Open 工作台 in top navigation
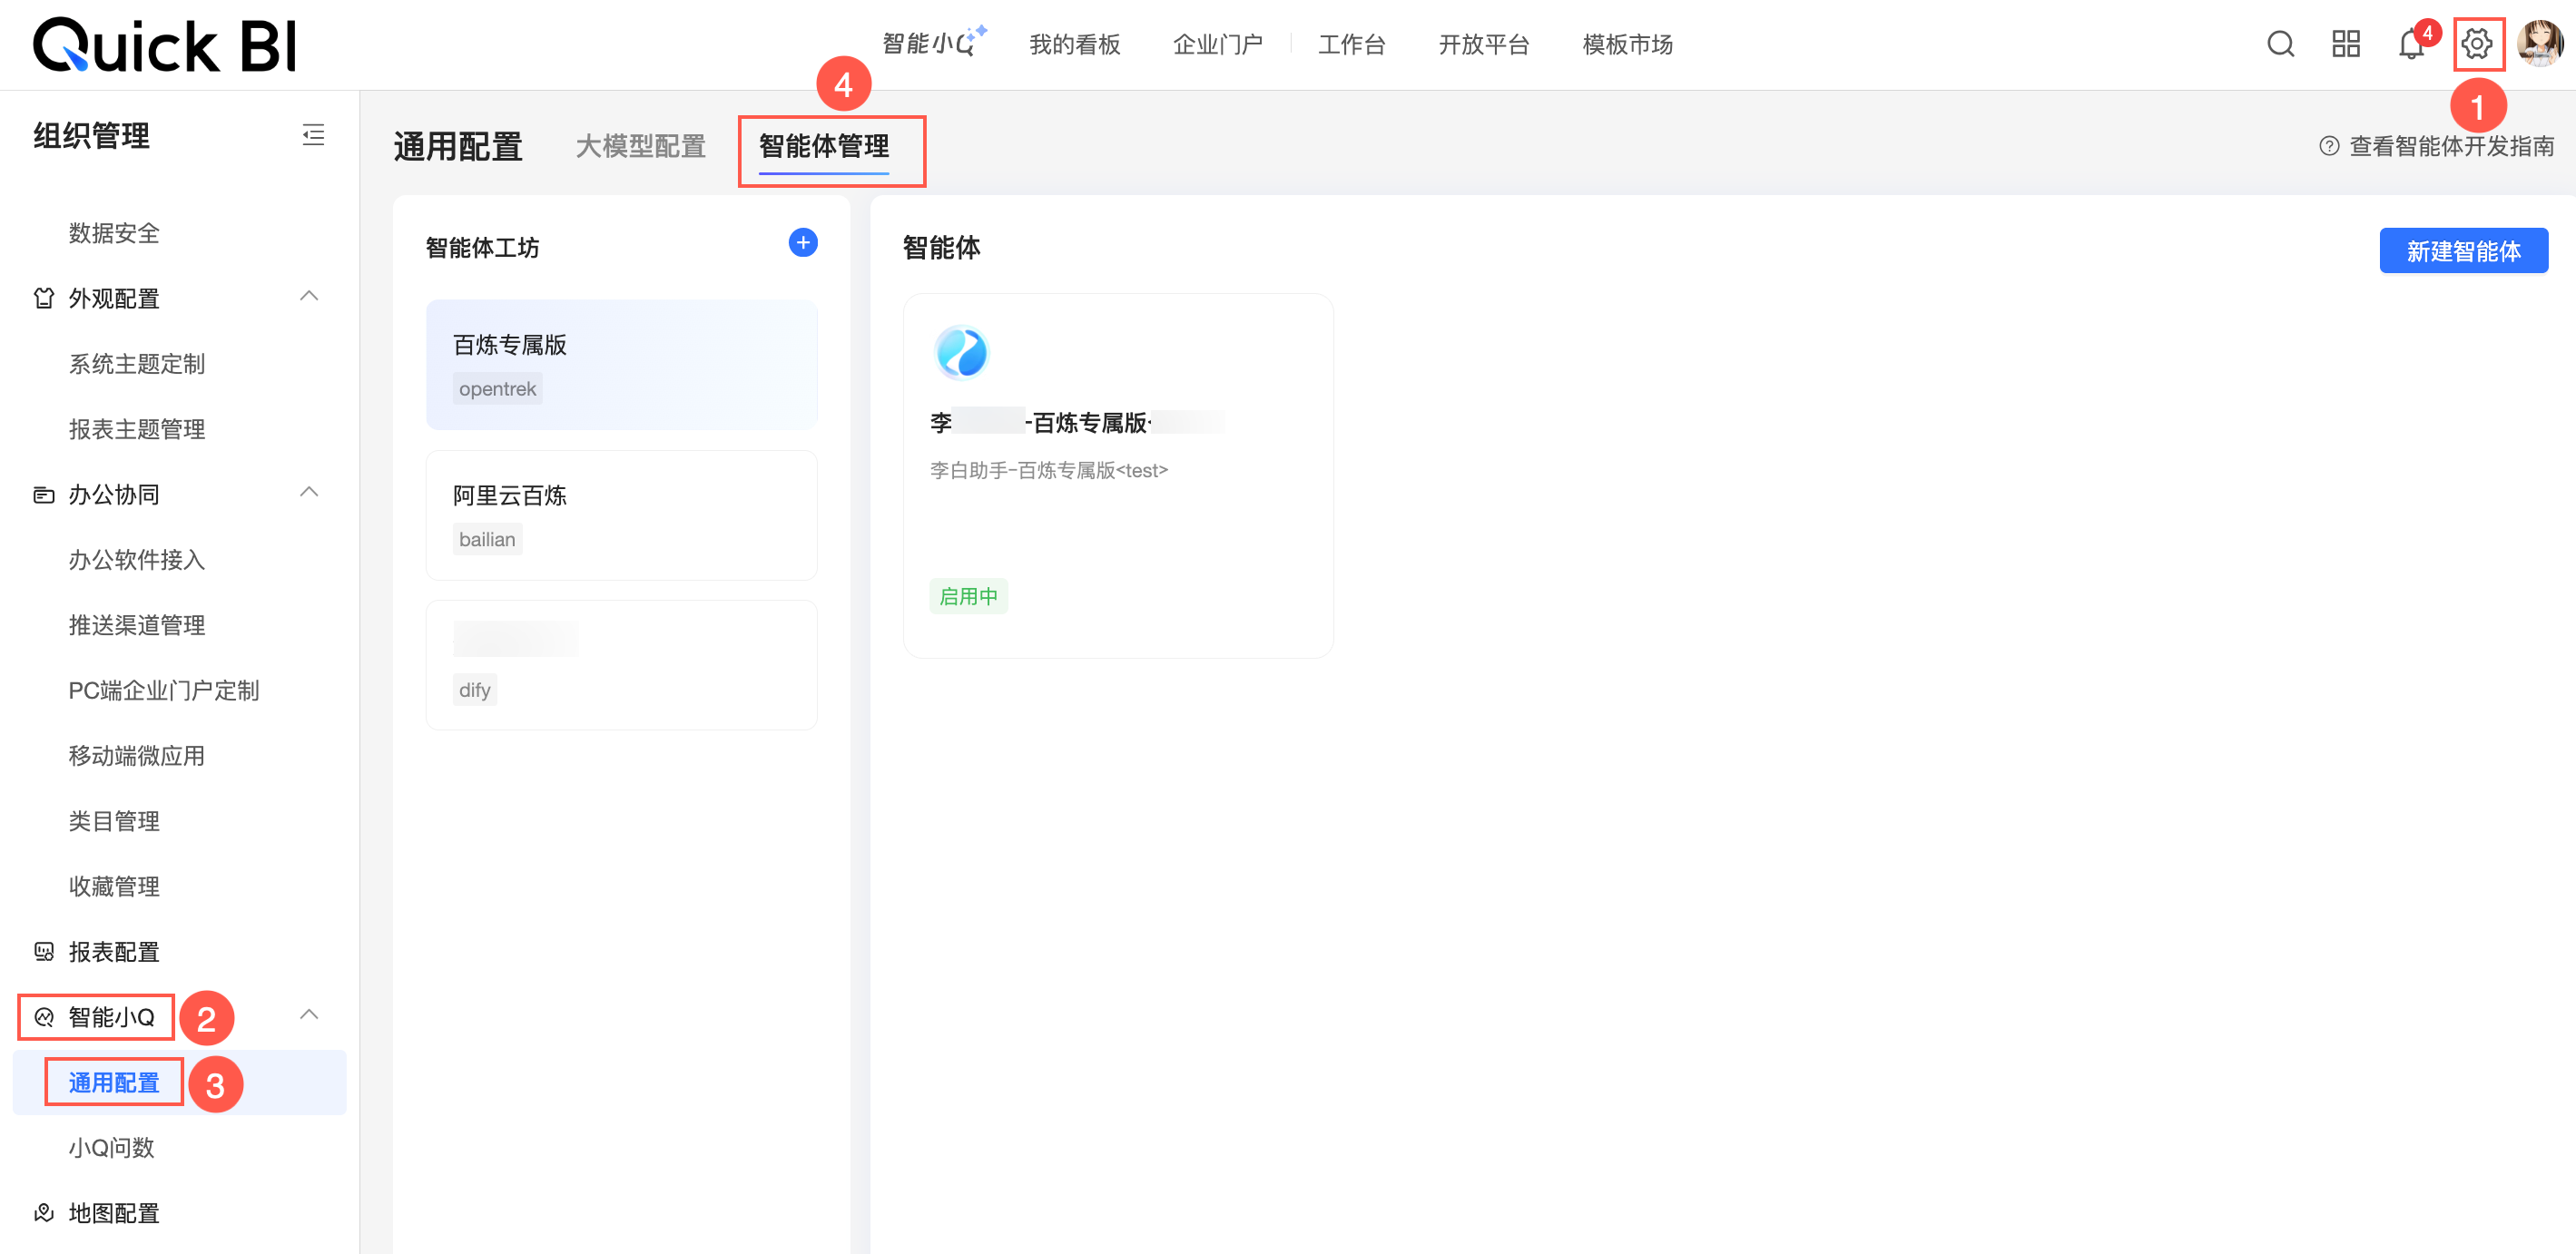The image size is (2576, 1254). coord(1352,44)
